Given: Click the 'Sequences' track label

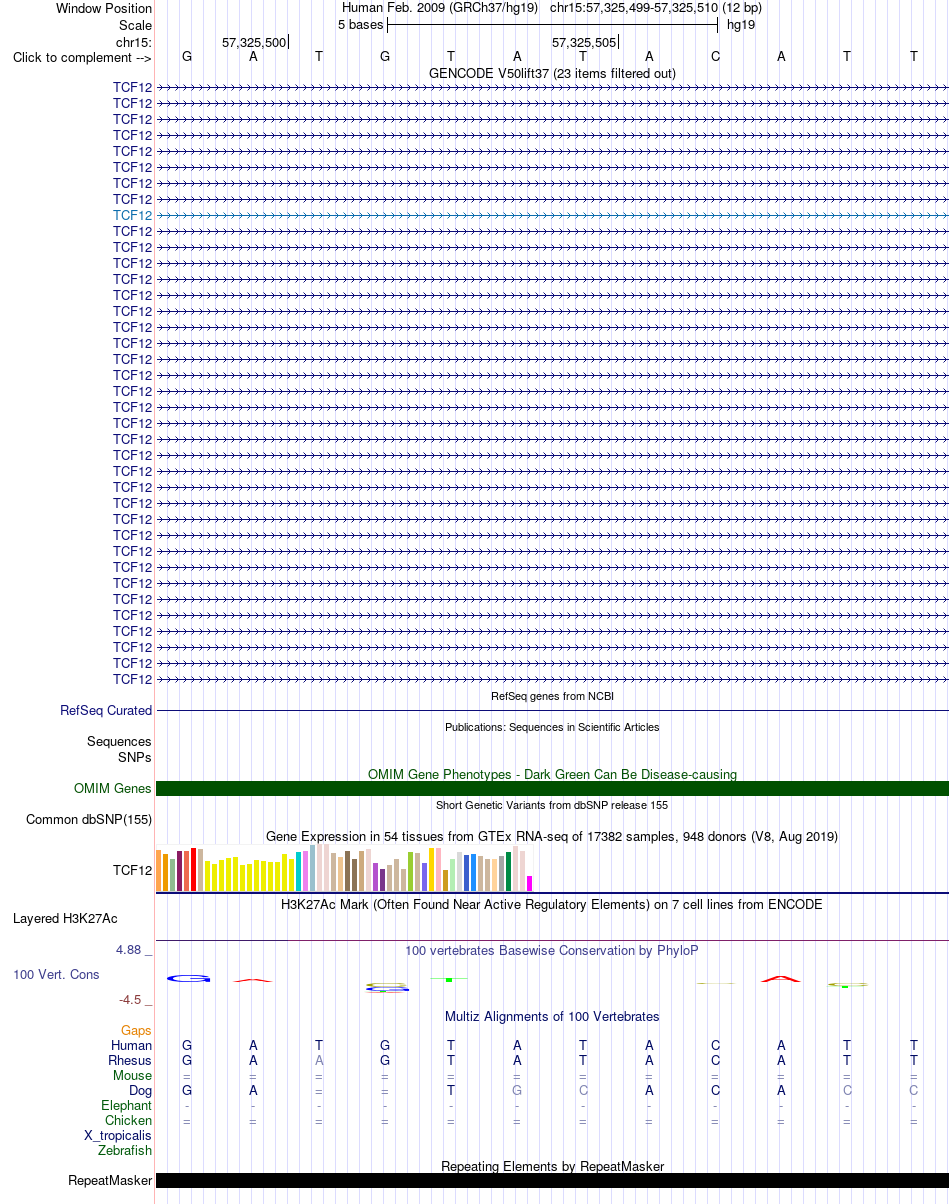Looking at the screenshot, I should pyautogui.click(x=119, y=742).
